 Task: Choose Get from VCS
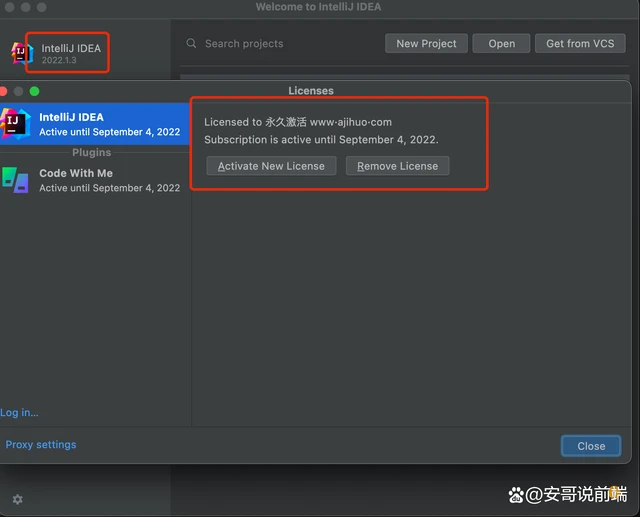580,44
